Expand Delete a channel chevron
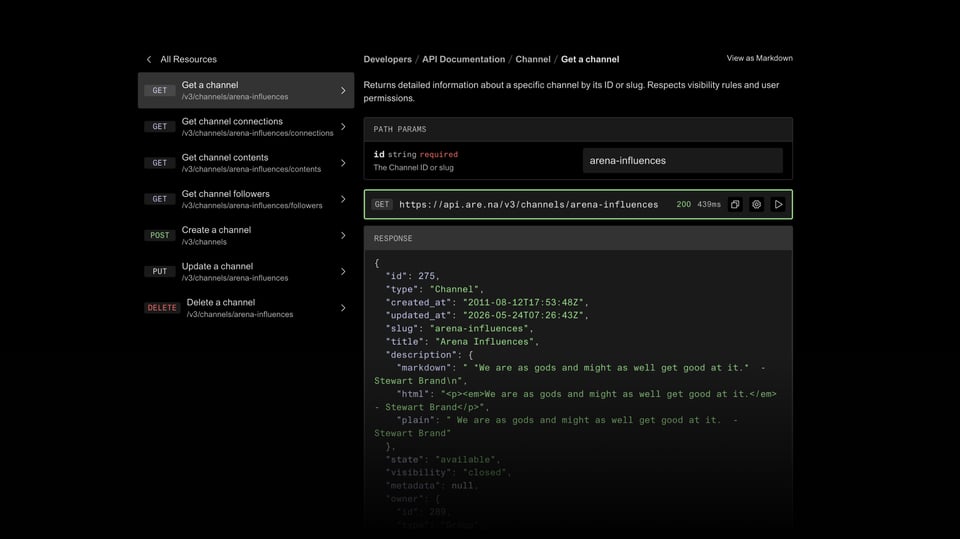The height and width of the screenshot is (539, 960). [343, 308]
